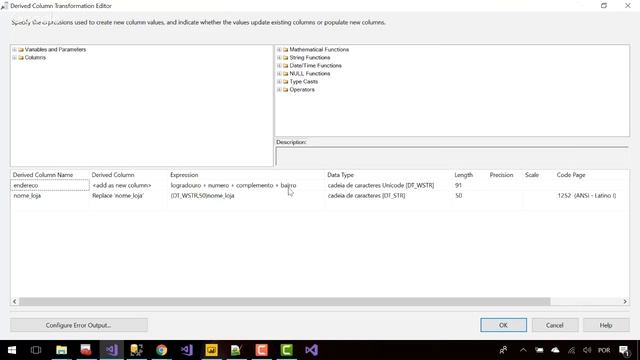Open the notification center icon

pos(624,350)
